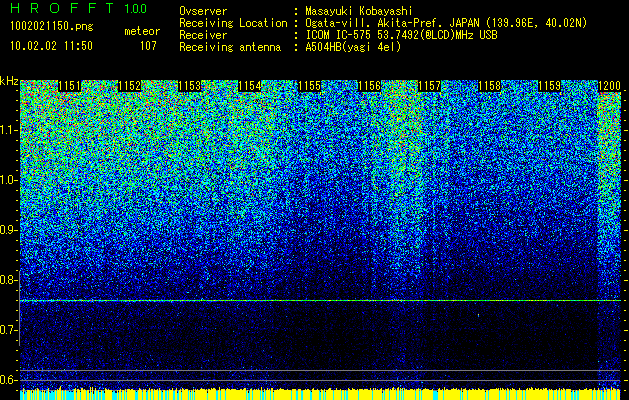This screenshot has width=629, height=400.
Task: Click the 1151 time marker
Action: click(69, 86)
